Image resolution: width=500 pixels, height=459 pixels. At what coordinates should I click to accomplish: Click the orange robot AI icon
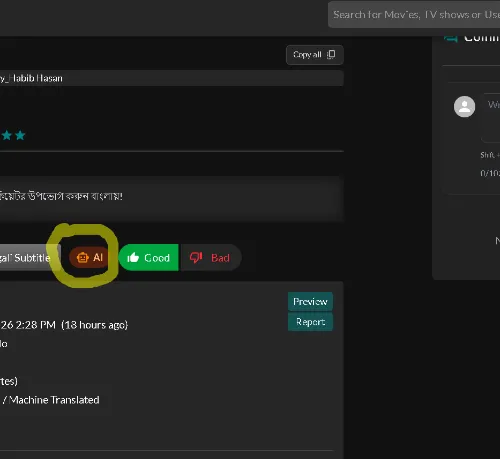coord(82,258)
